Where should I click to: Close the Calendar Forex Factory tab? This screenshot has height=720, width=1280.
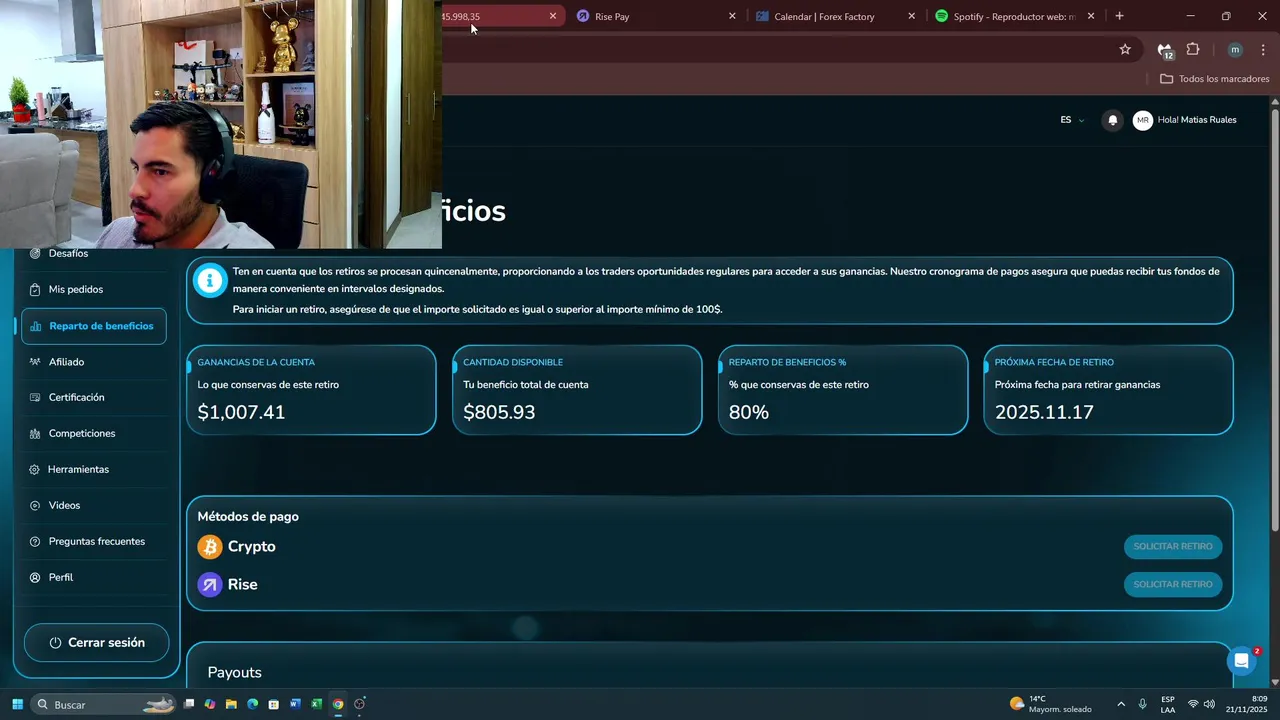[x=911, y=16]
